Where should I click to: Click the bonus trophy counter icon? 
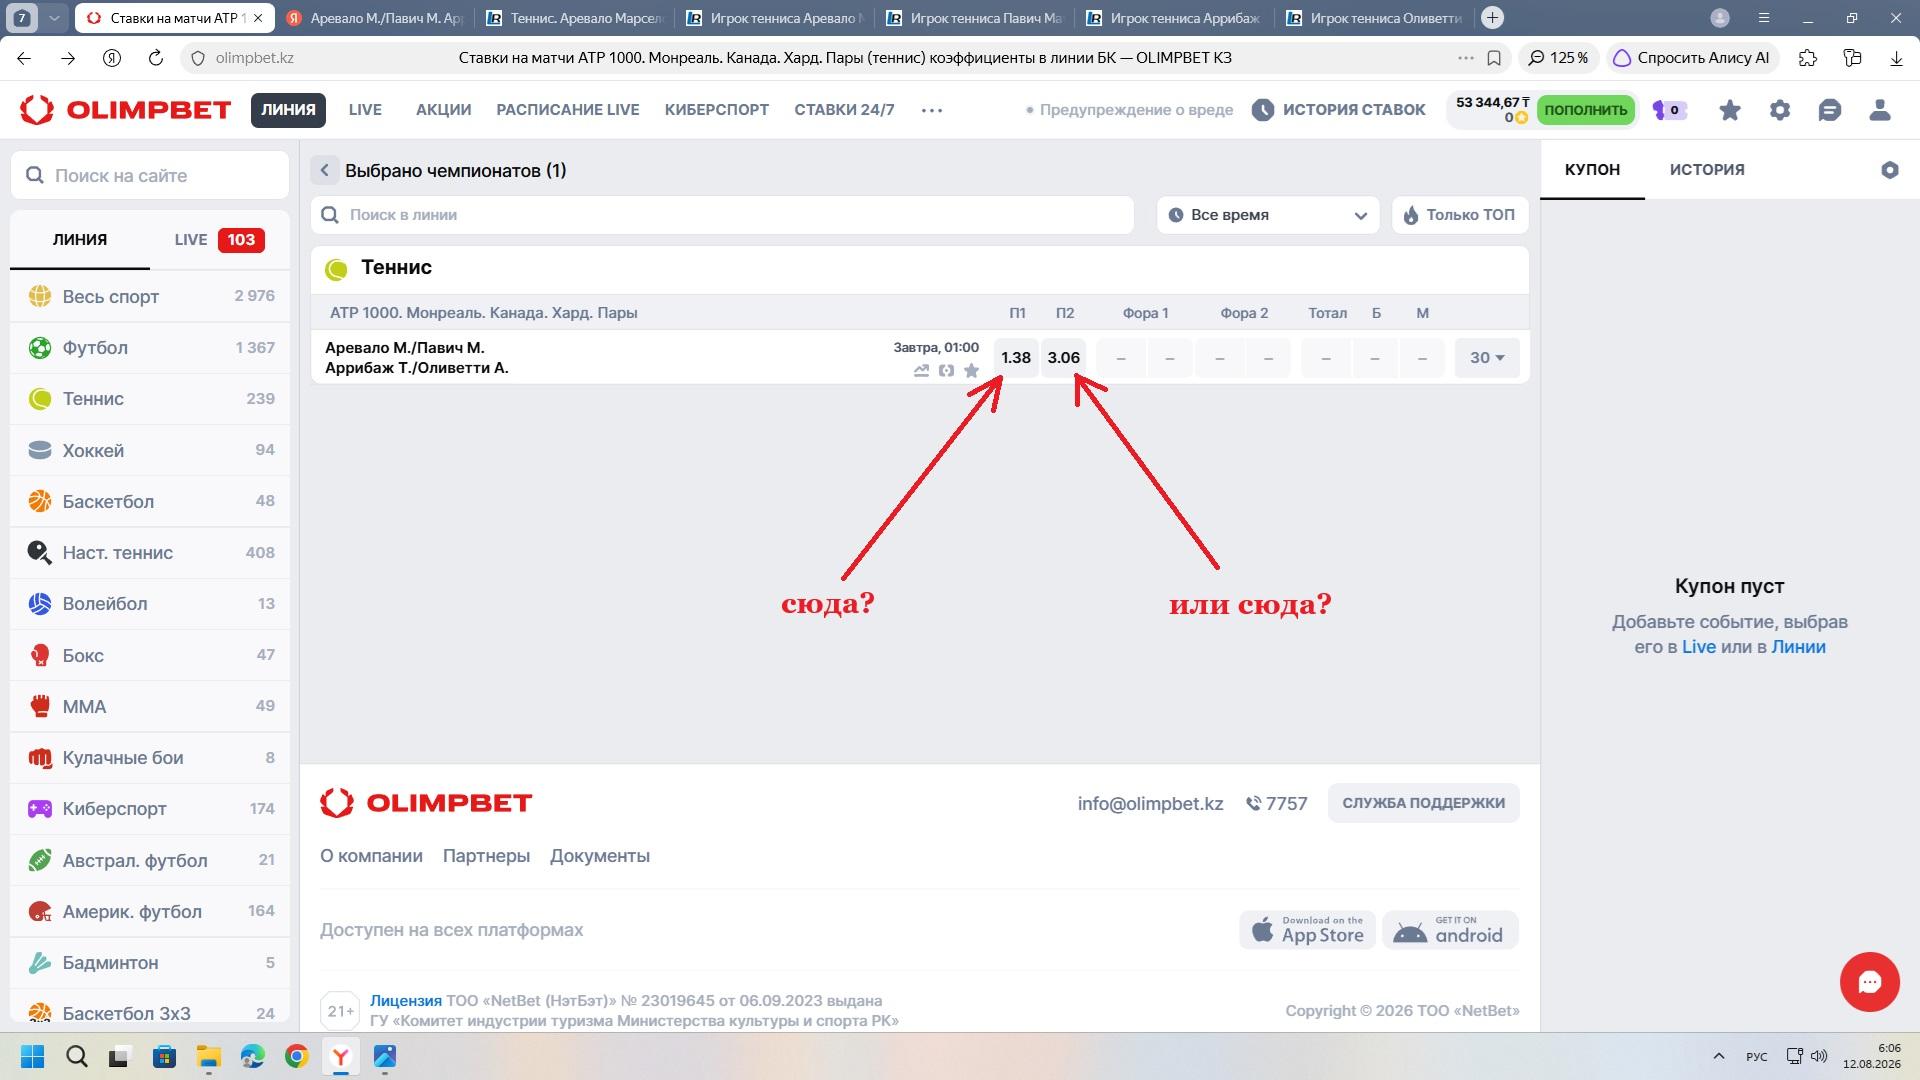pos(1668,110)
